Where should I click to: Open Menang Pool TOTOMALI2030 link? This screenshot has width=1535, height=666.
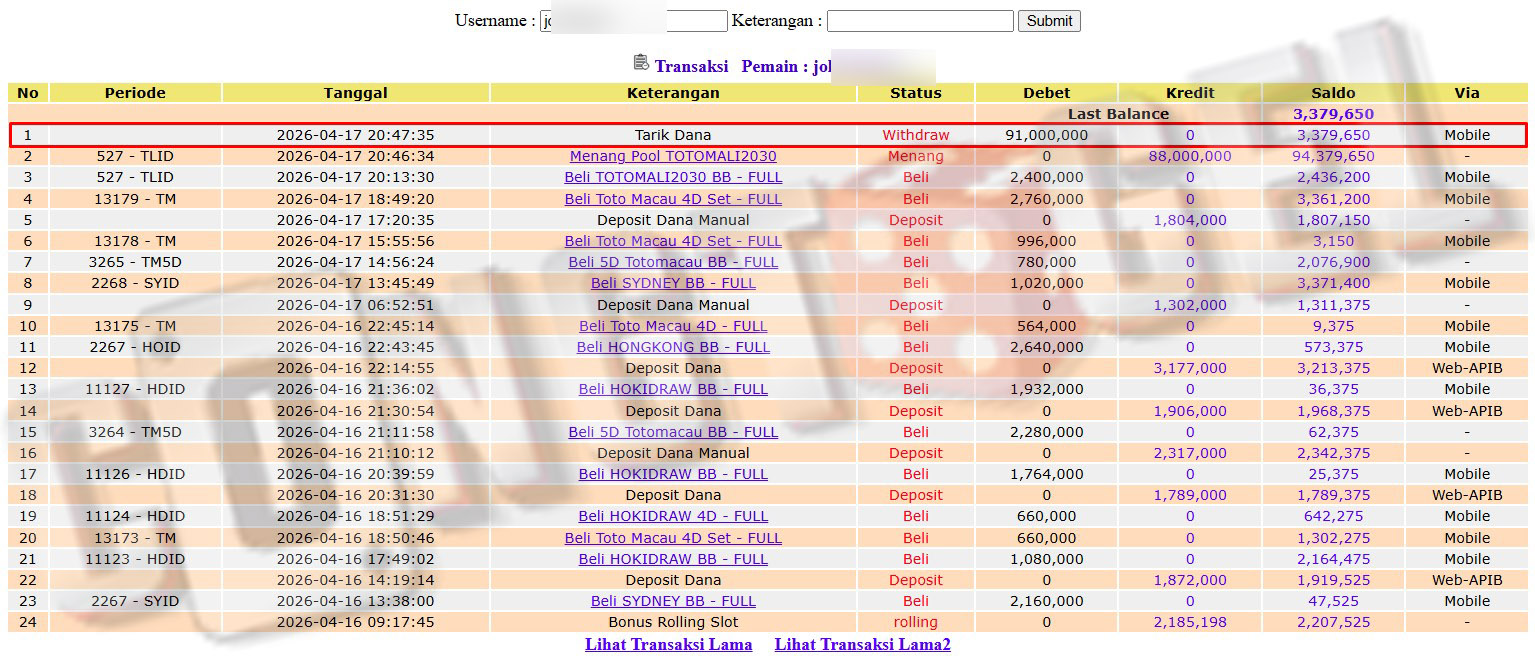pos(673,156)
